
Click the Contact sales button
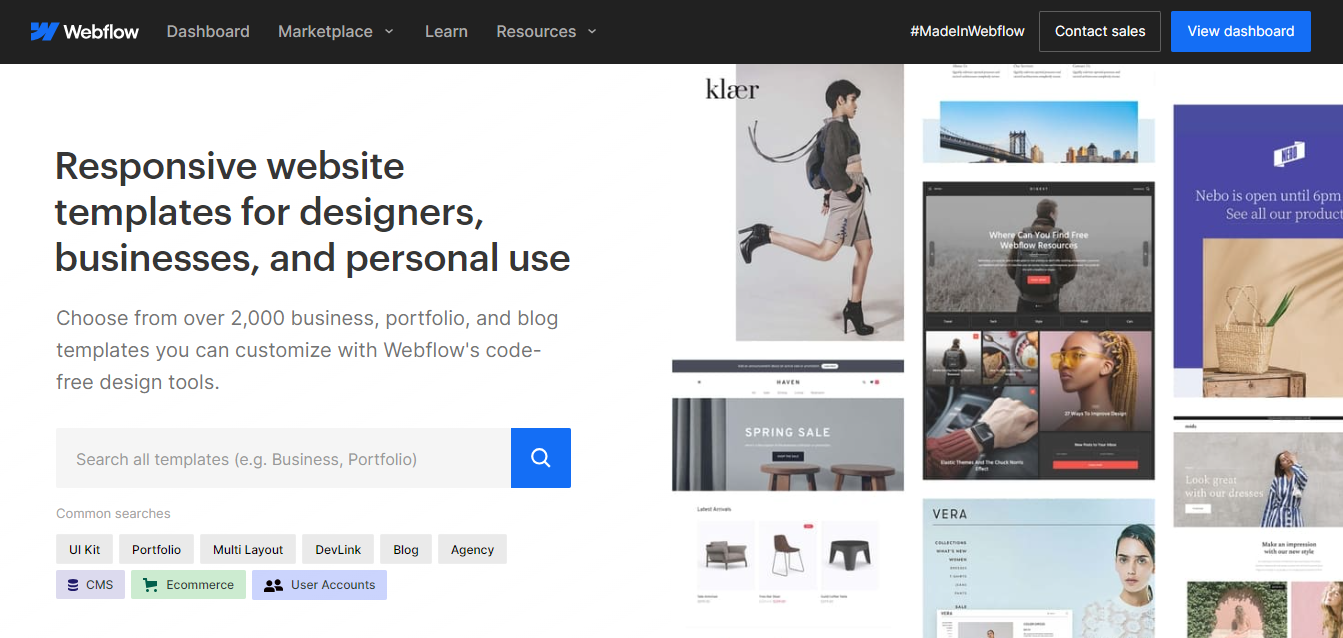tap(1100, 31)
